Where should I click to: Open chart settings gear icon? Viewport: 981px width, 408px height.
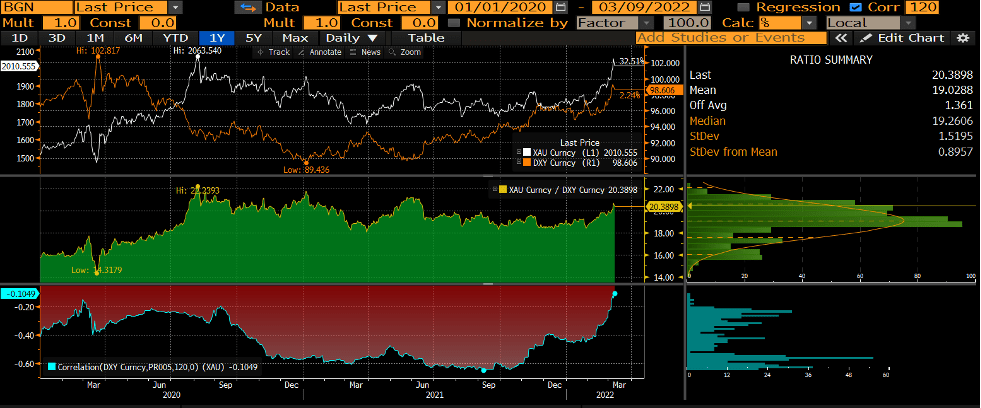coord(962,38)
